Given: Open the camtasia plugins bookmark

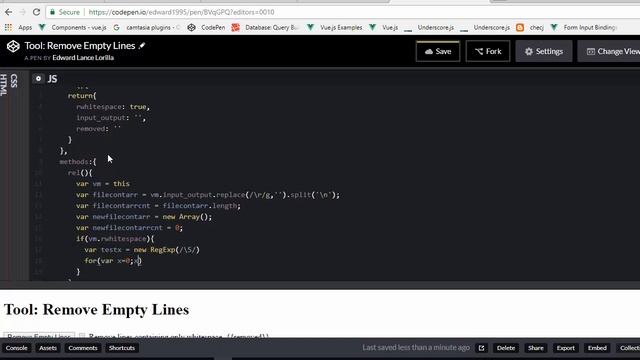Looking at the screenshot, I should (x=147, y=27).
